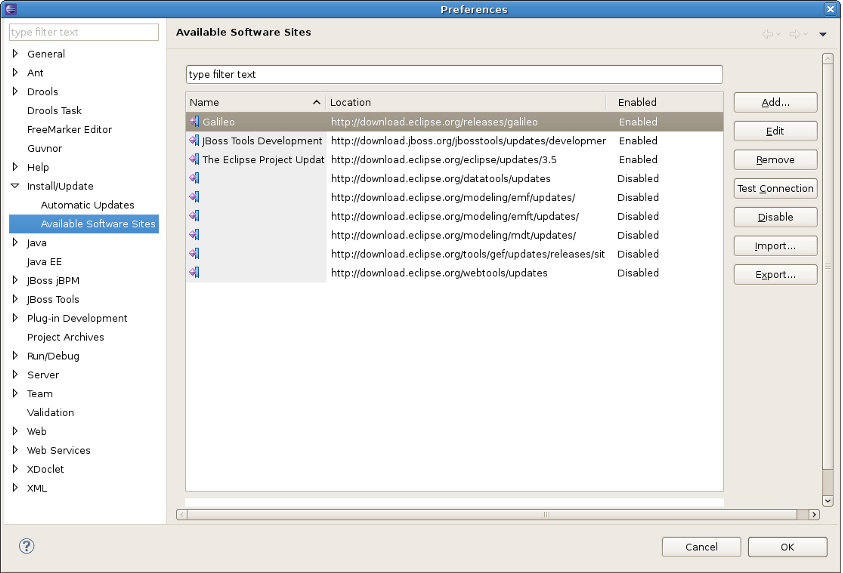Expand the Team tree node
843x573 pixels.
15,392
